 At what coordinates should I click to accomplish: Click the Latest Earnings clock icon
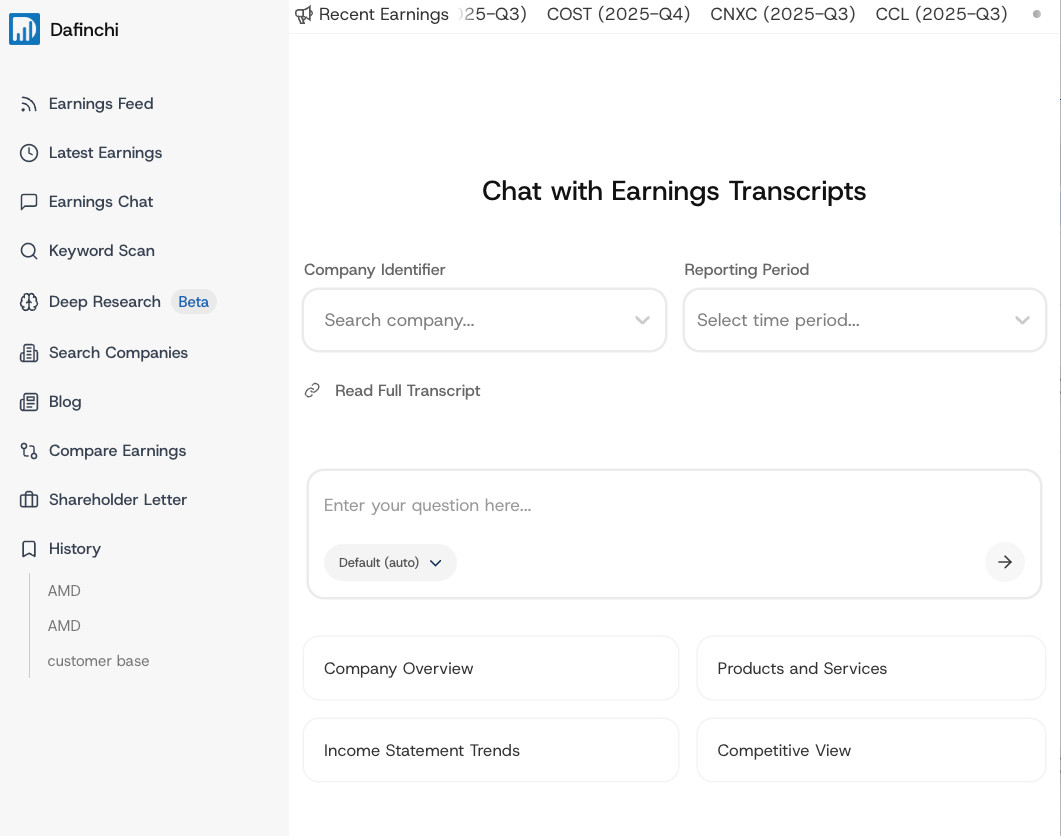pos(29,153)
